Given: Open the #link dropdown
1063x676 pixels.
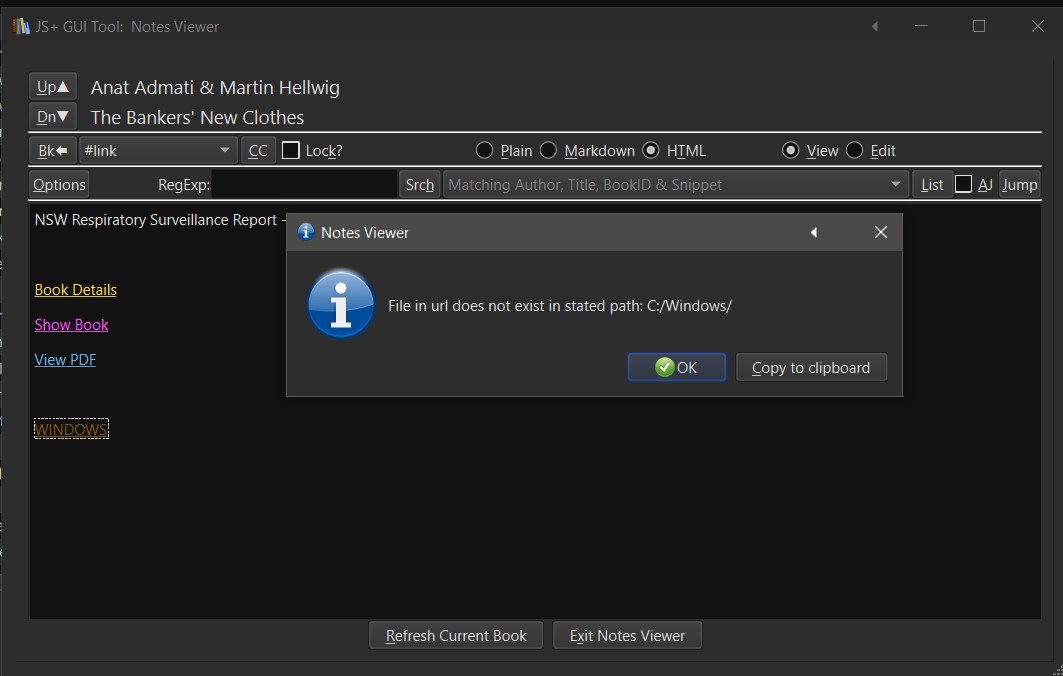Looking at the screenshot, I should tap(158, 151).
